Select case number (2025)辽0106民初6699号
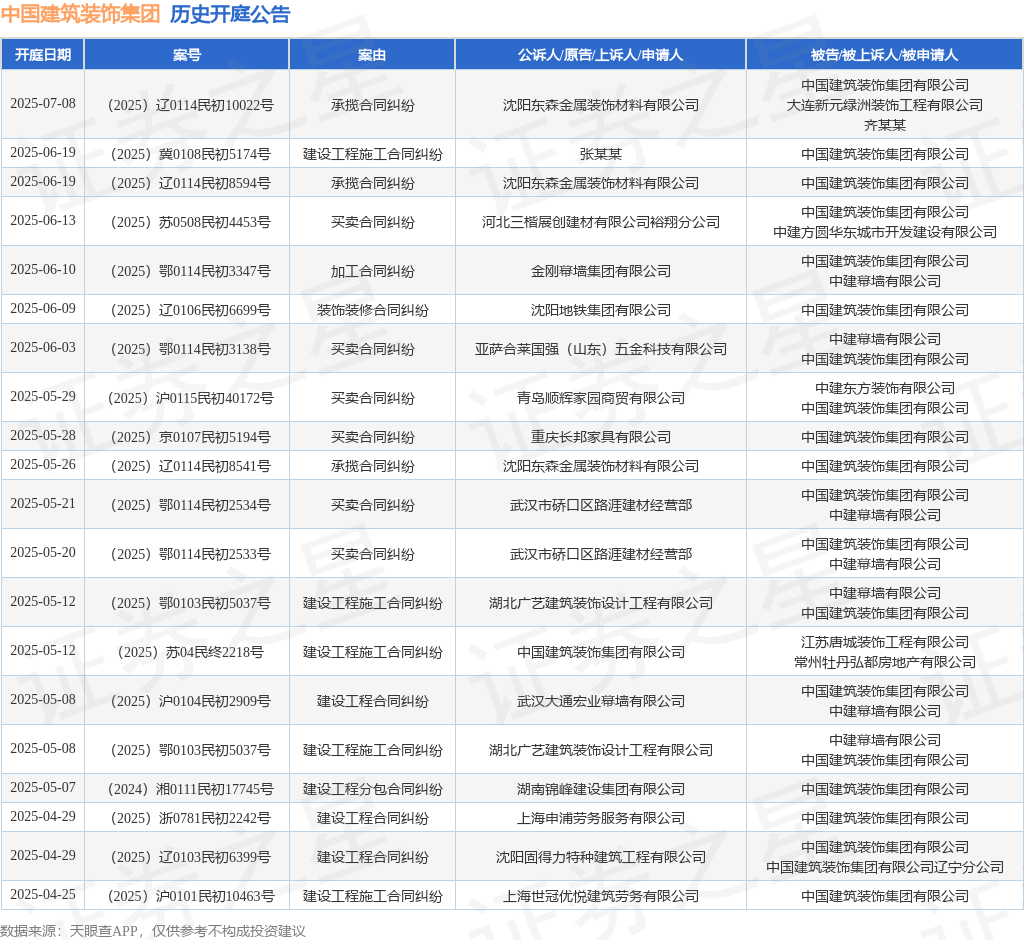1024x940 pixels. pyautogui.click(x=190, y=310)
